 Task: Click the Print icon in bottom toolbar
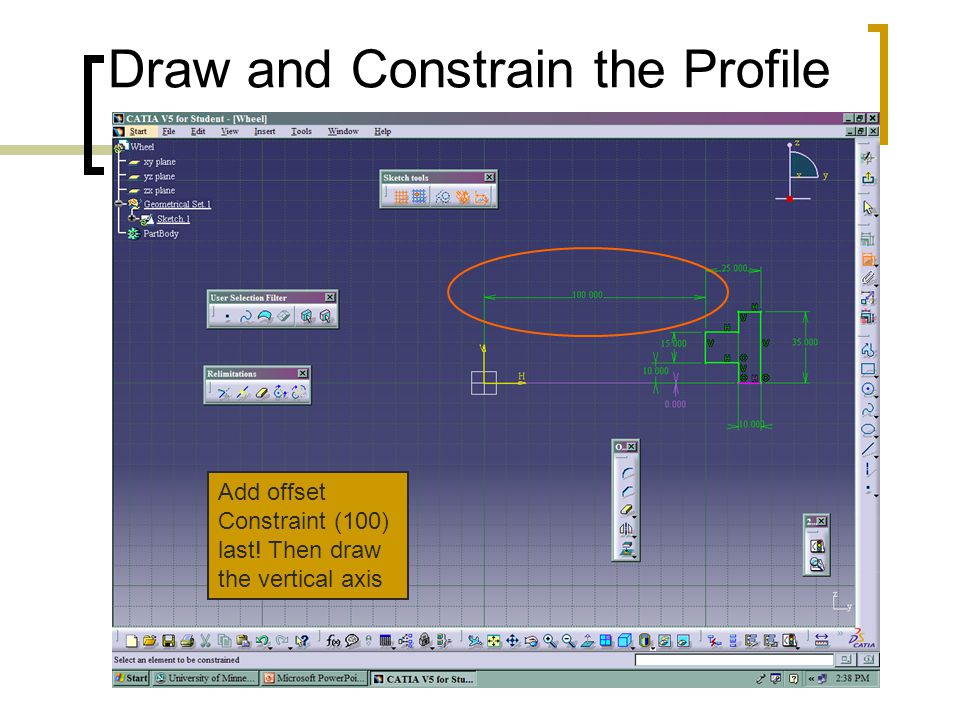click(x=187, y=640)
